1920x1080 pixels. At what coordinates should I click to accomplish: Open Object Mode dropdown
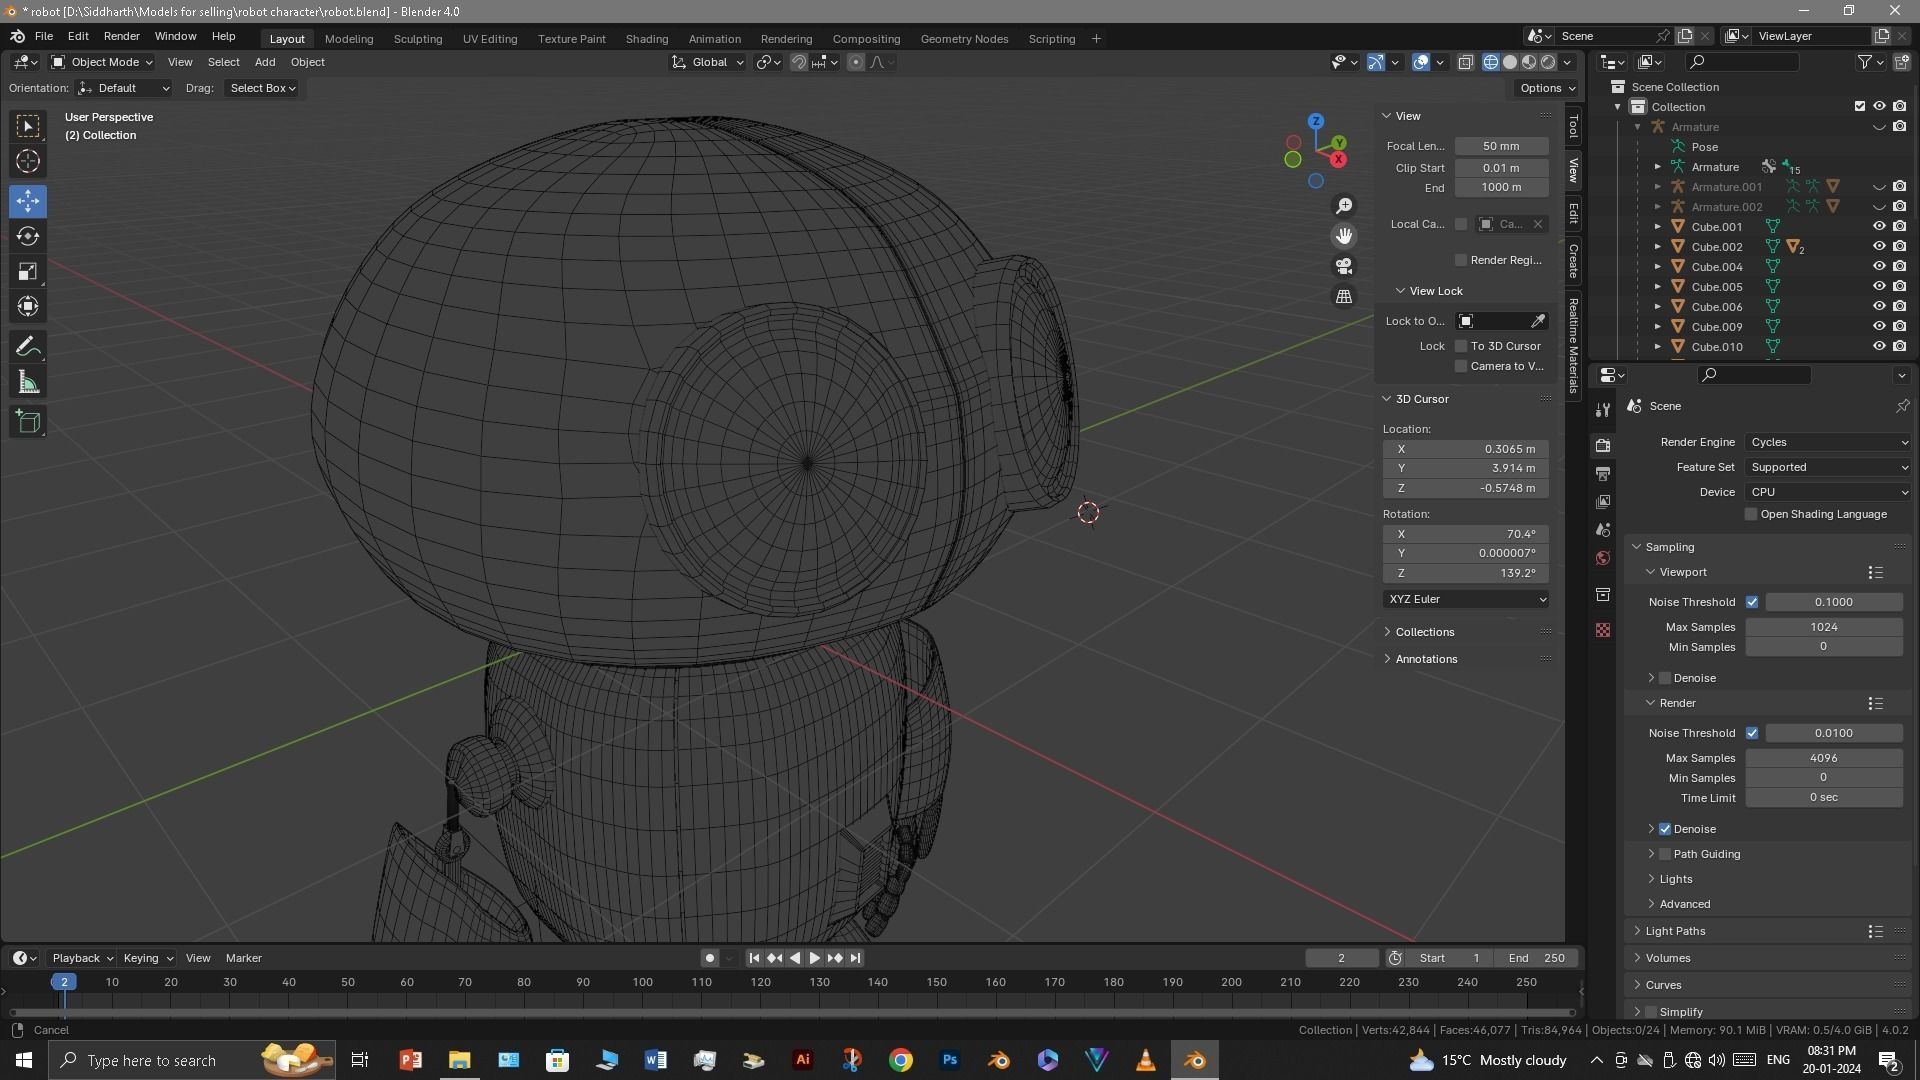[x=102, y=62]
